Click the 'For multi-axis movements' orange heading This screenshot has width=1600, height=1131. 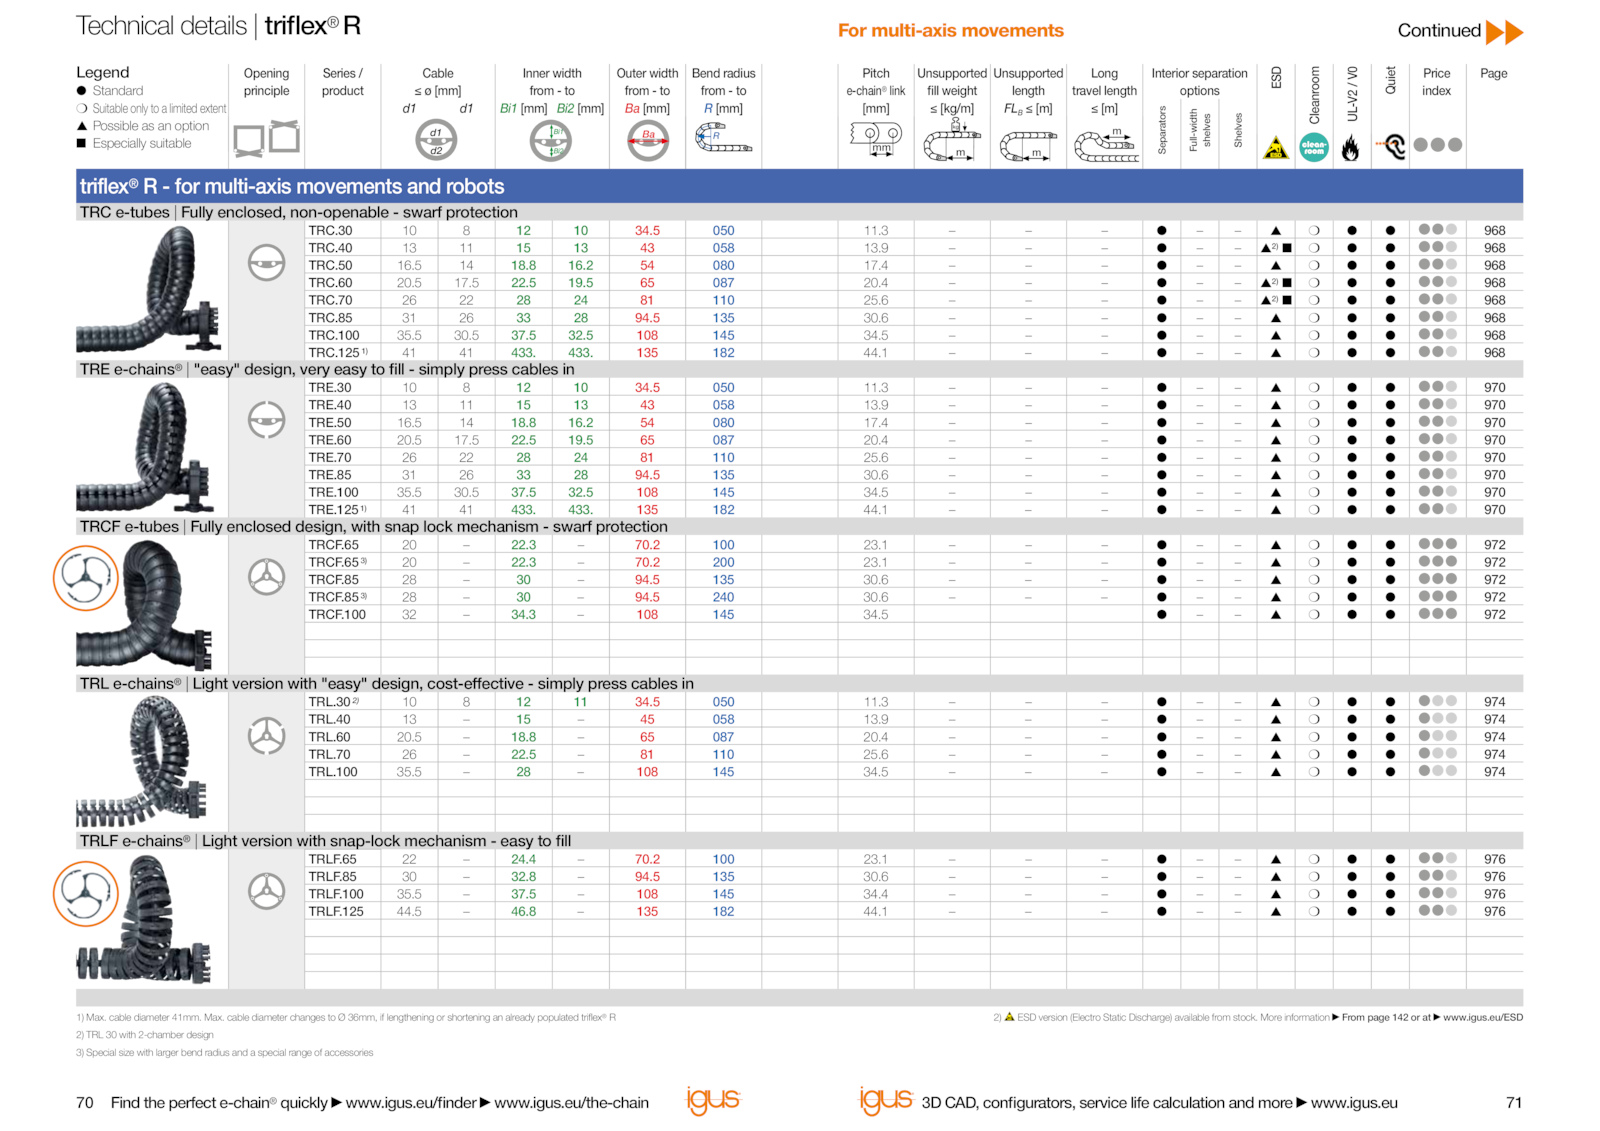pos(950,31)
